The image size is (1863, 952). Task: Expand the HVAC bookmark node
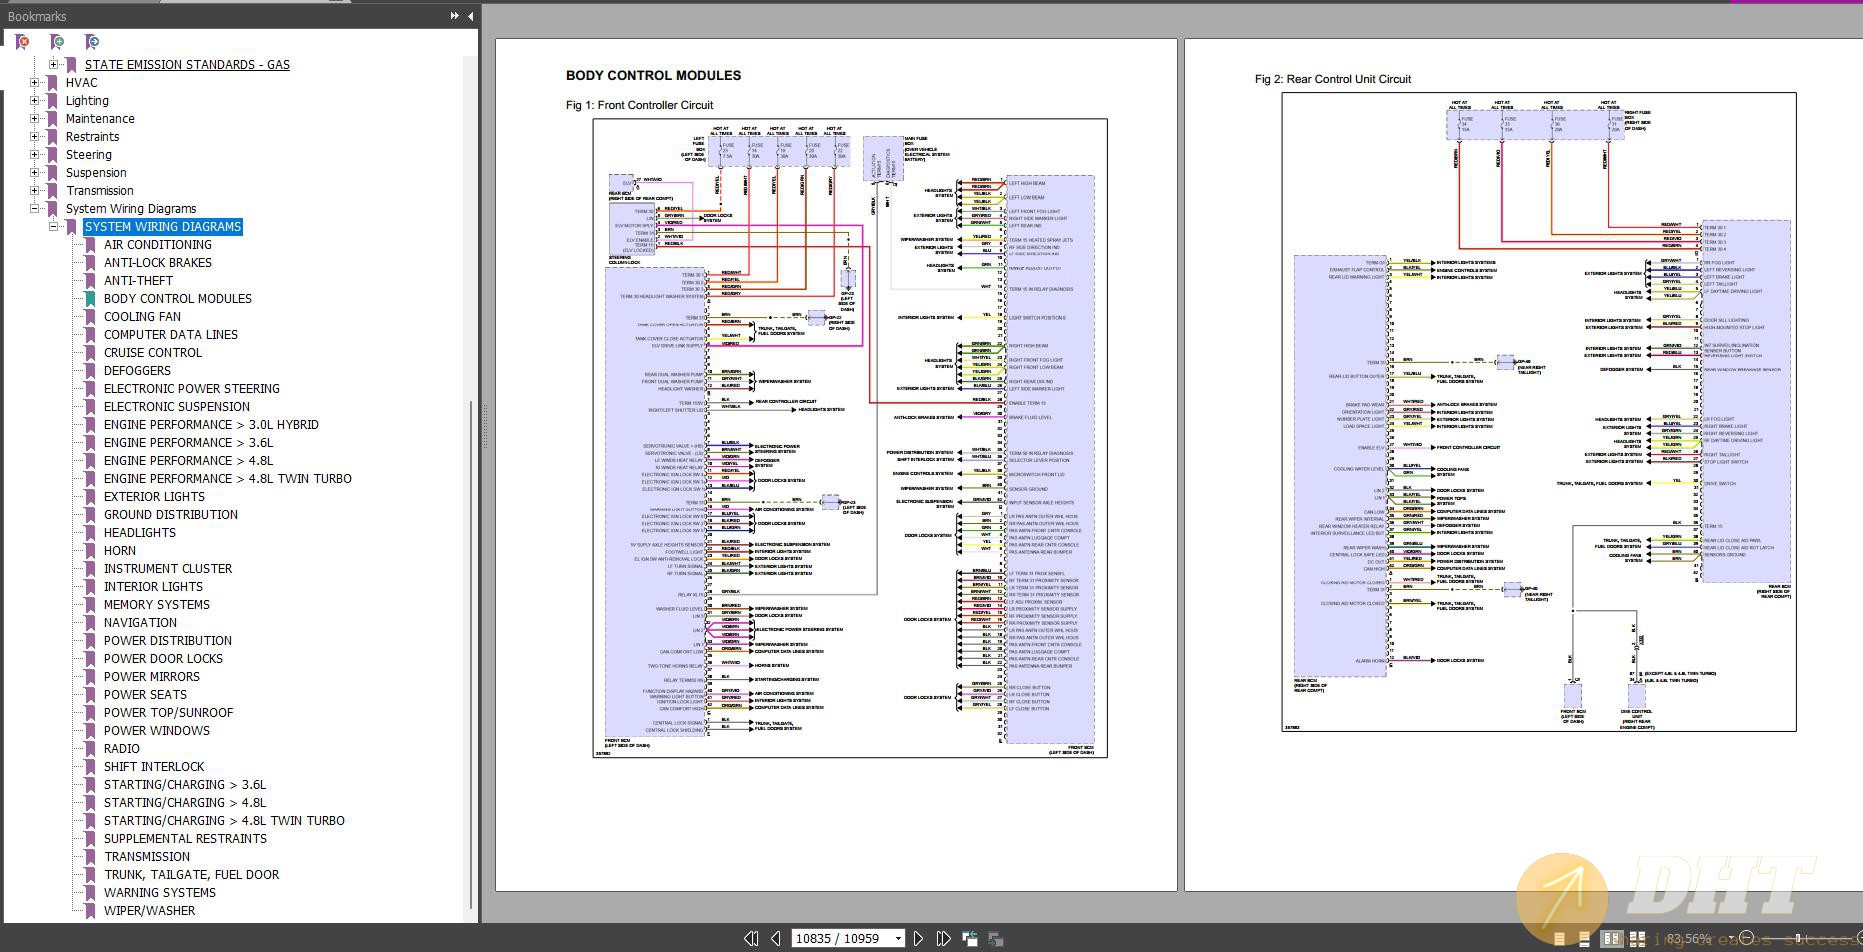click(x=35, y=83)
